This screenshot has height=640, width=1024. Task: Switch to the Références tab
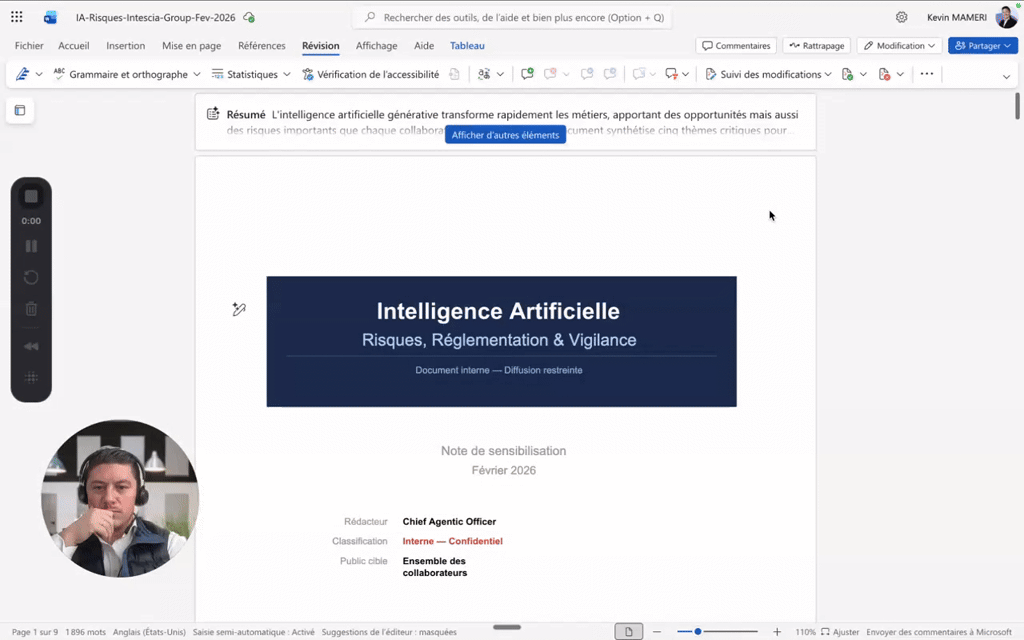pyautogui.click(x=262, y=46)
